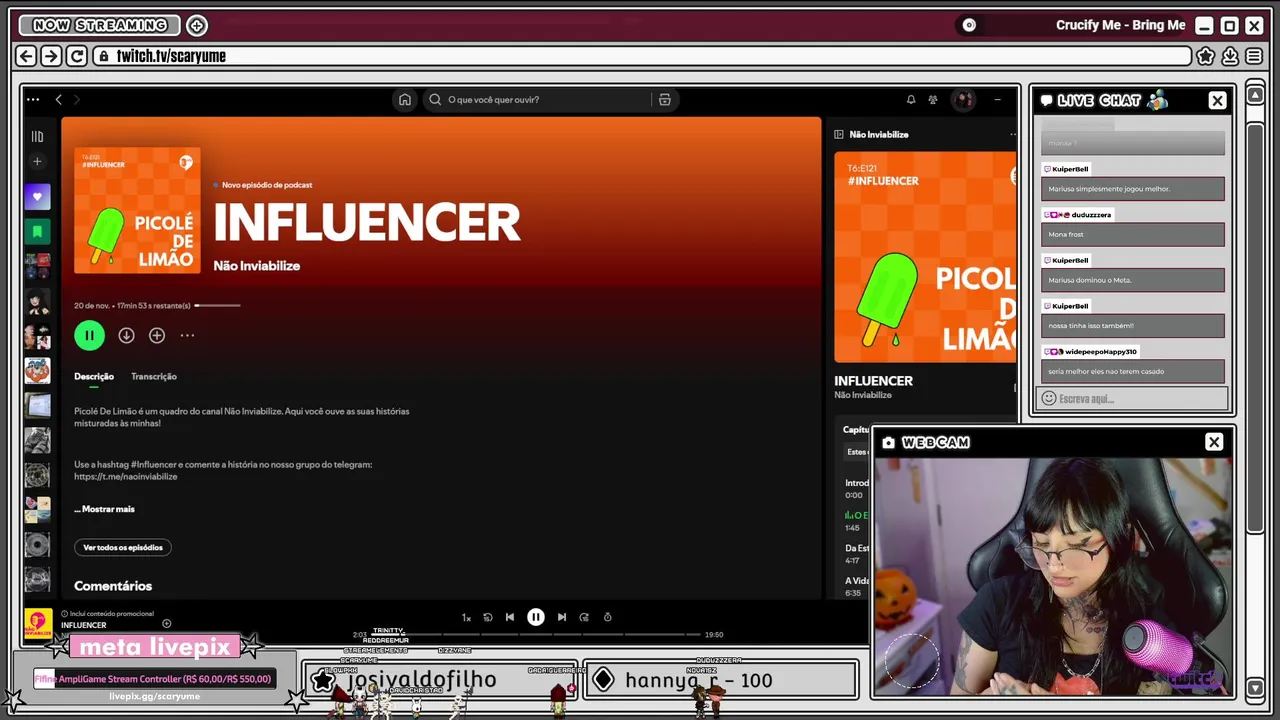This screenshot has width=1280, height=720.
Task: Open the Browse icon inside search bar
Action: (x=664, y=100)
